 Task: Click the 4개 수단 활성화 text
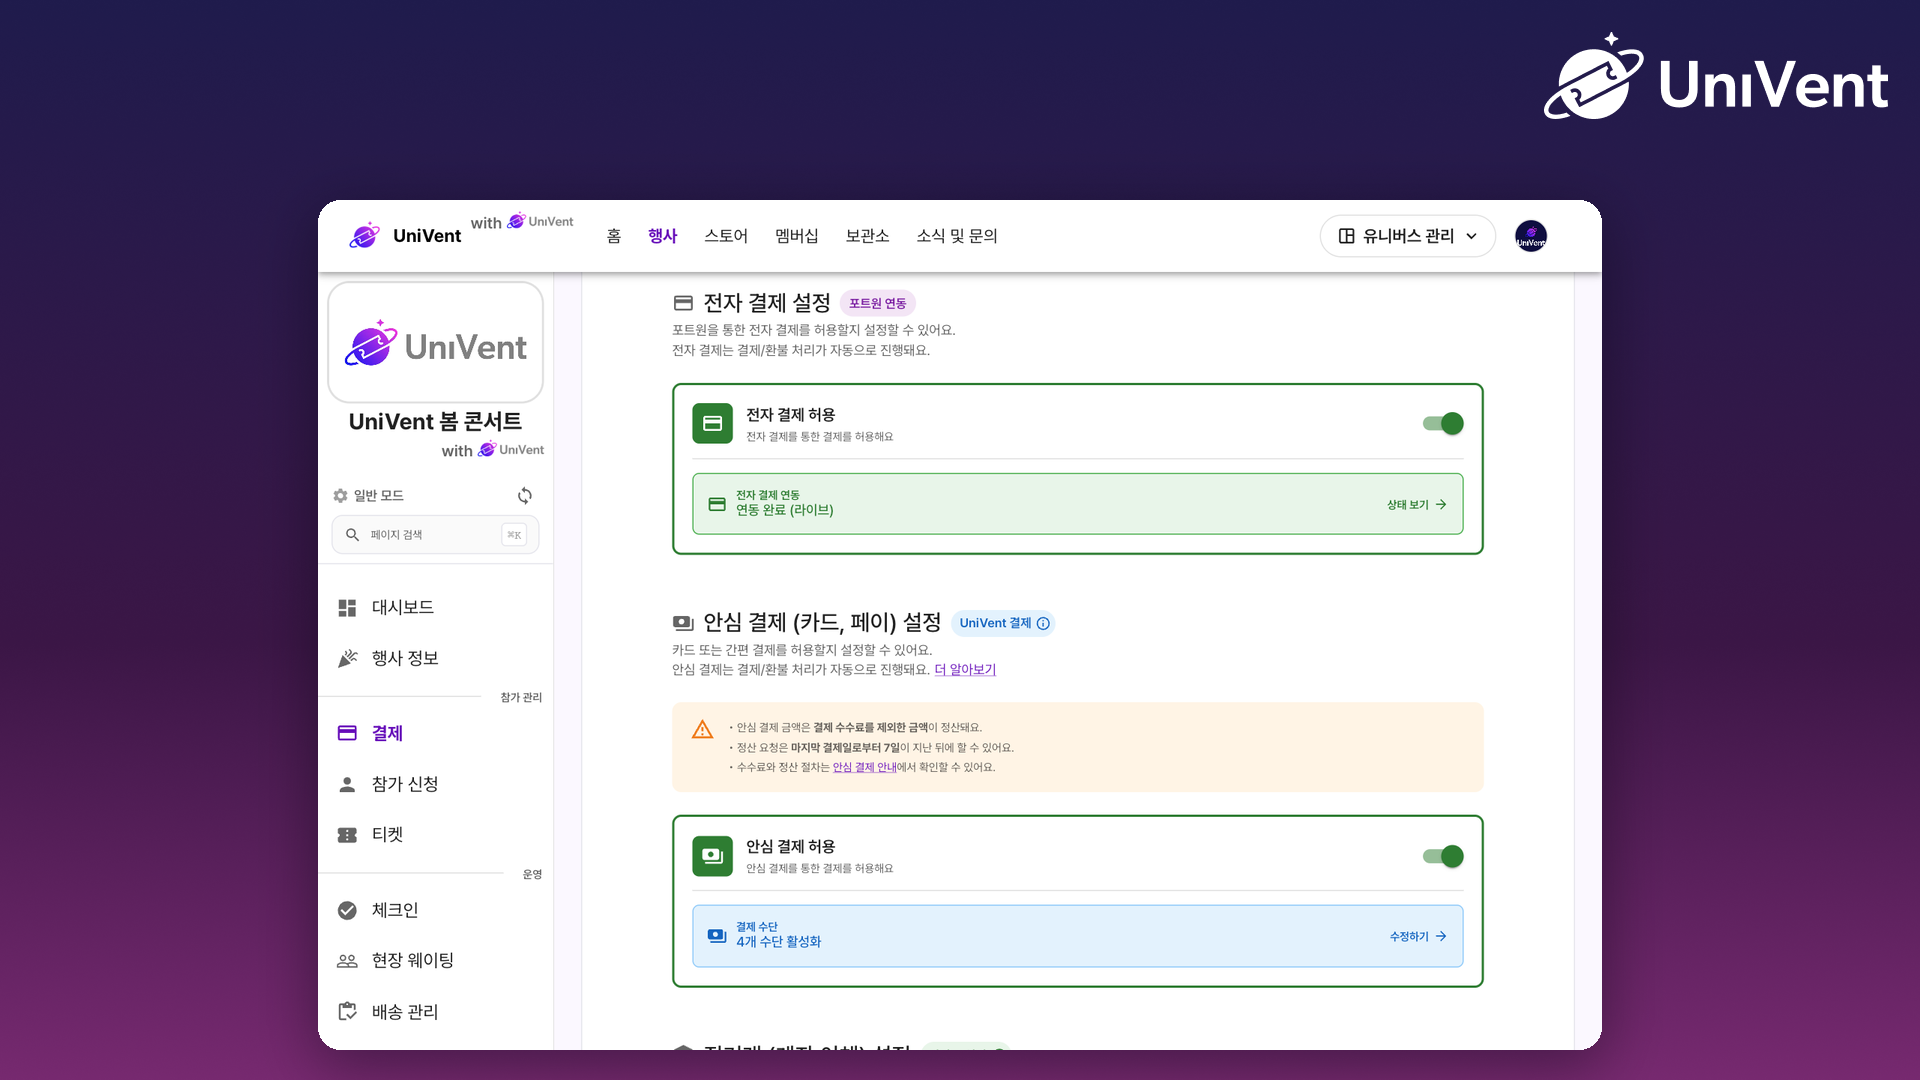click(x=779, y=942)
